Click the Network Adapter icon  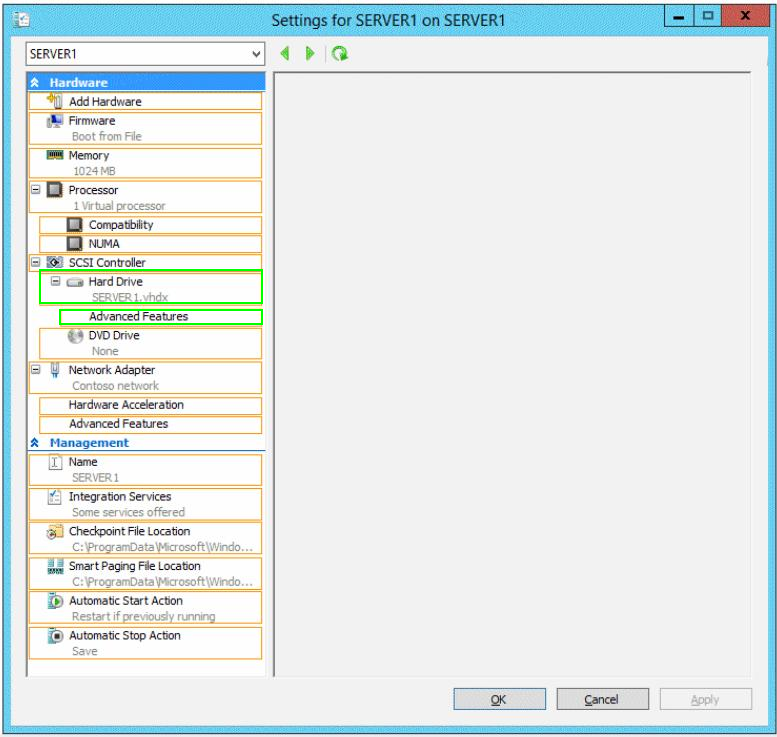55,370
